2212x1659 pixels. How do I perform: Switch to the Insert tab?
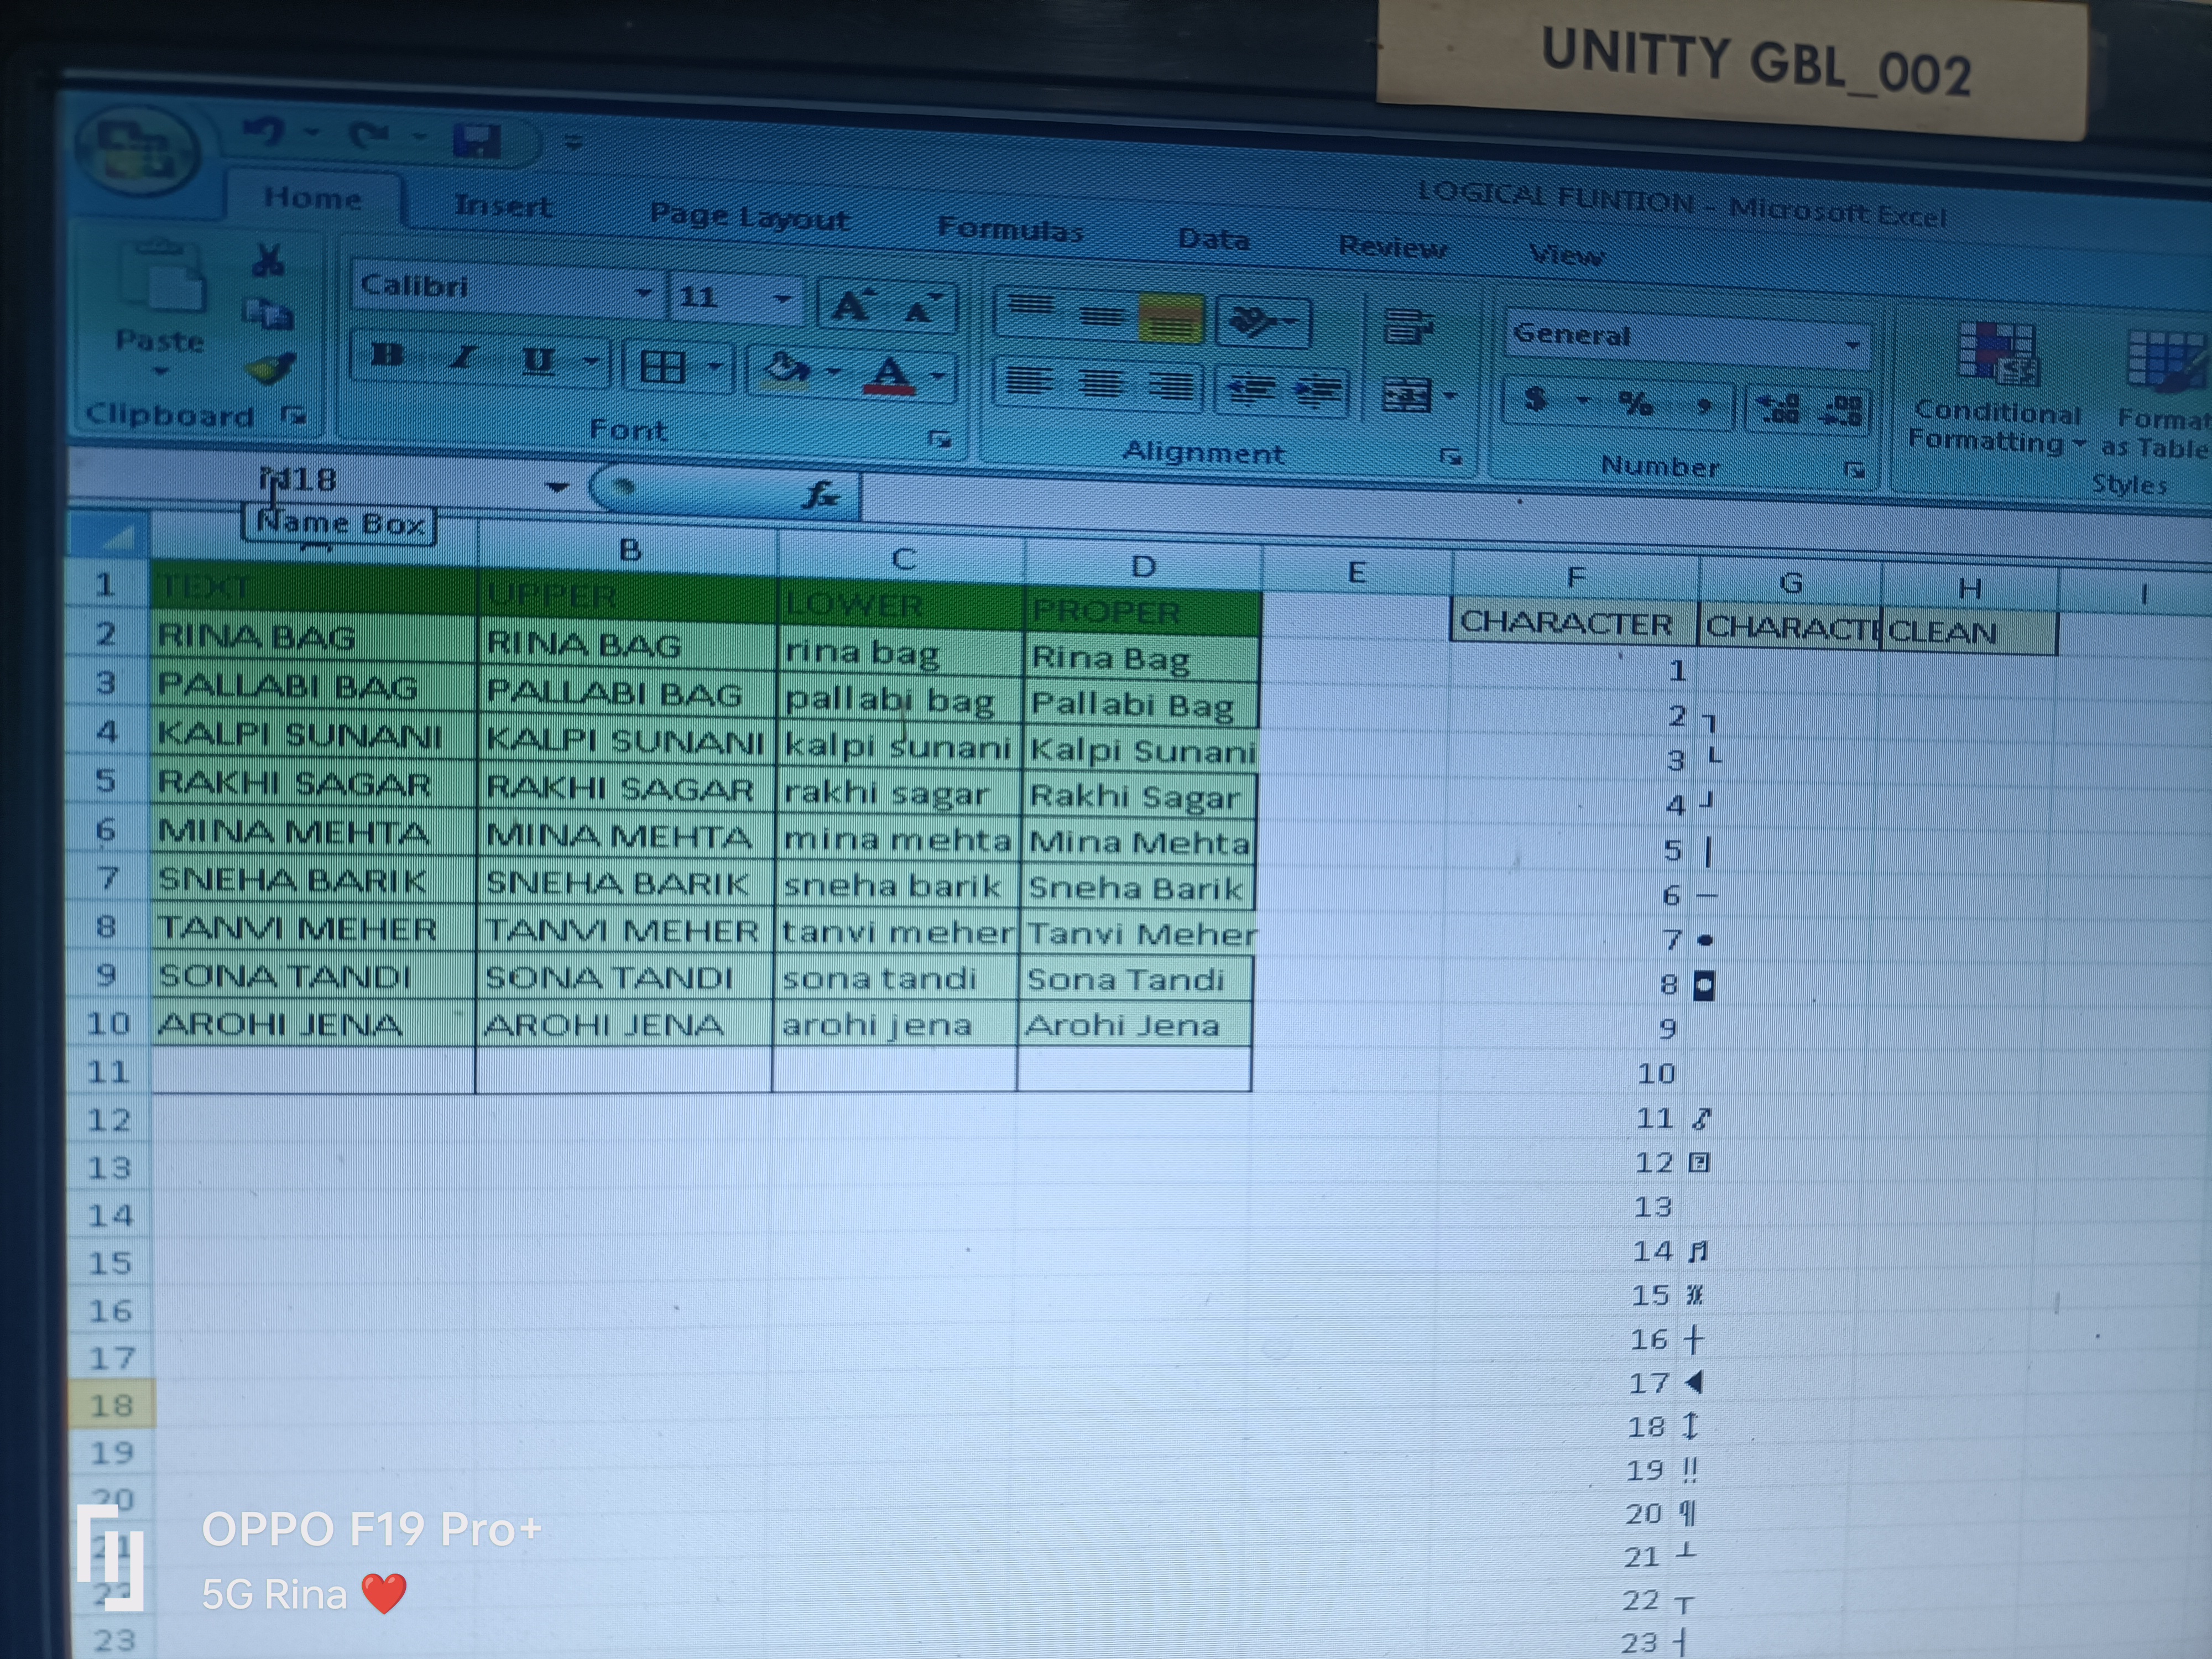[x=503, y=205]
